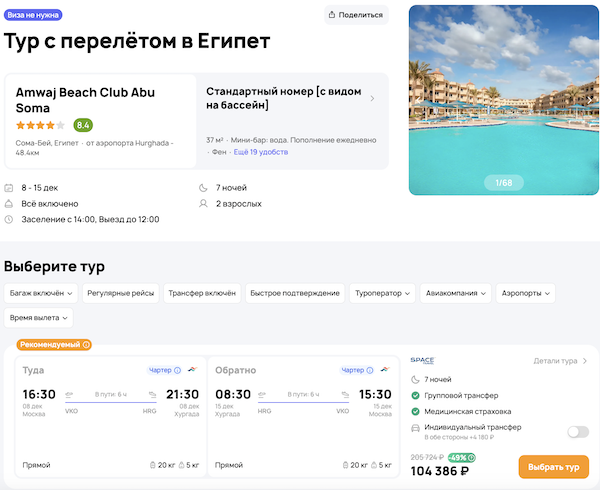600x490 pixels.
Task: Click the info icon on Рекомендуемый badge
Action: 86,345
